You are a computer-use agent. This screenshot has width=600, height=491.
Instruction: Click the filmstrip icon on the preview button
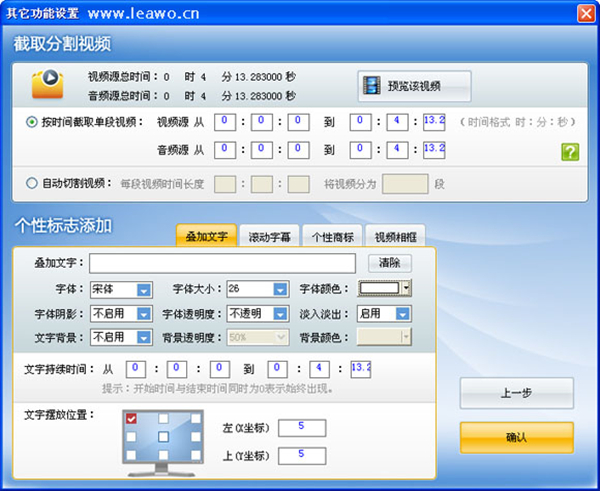[x=372, y=86]
